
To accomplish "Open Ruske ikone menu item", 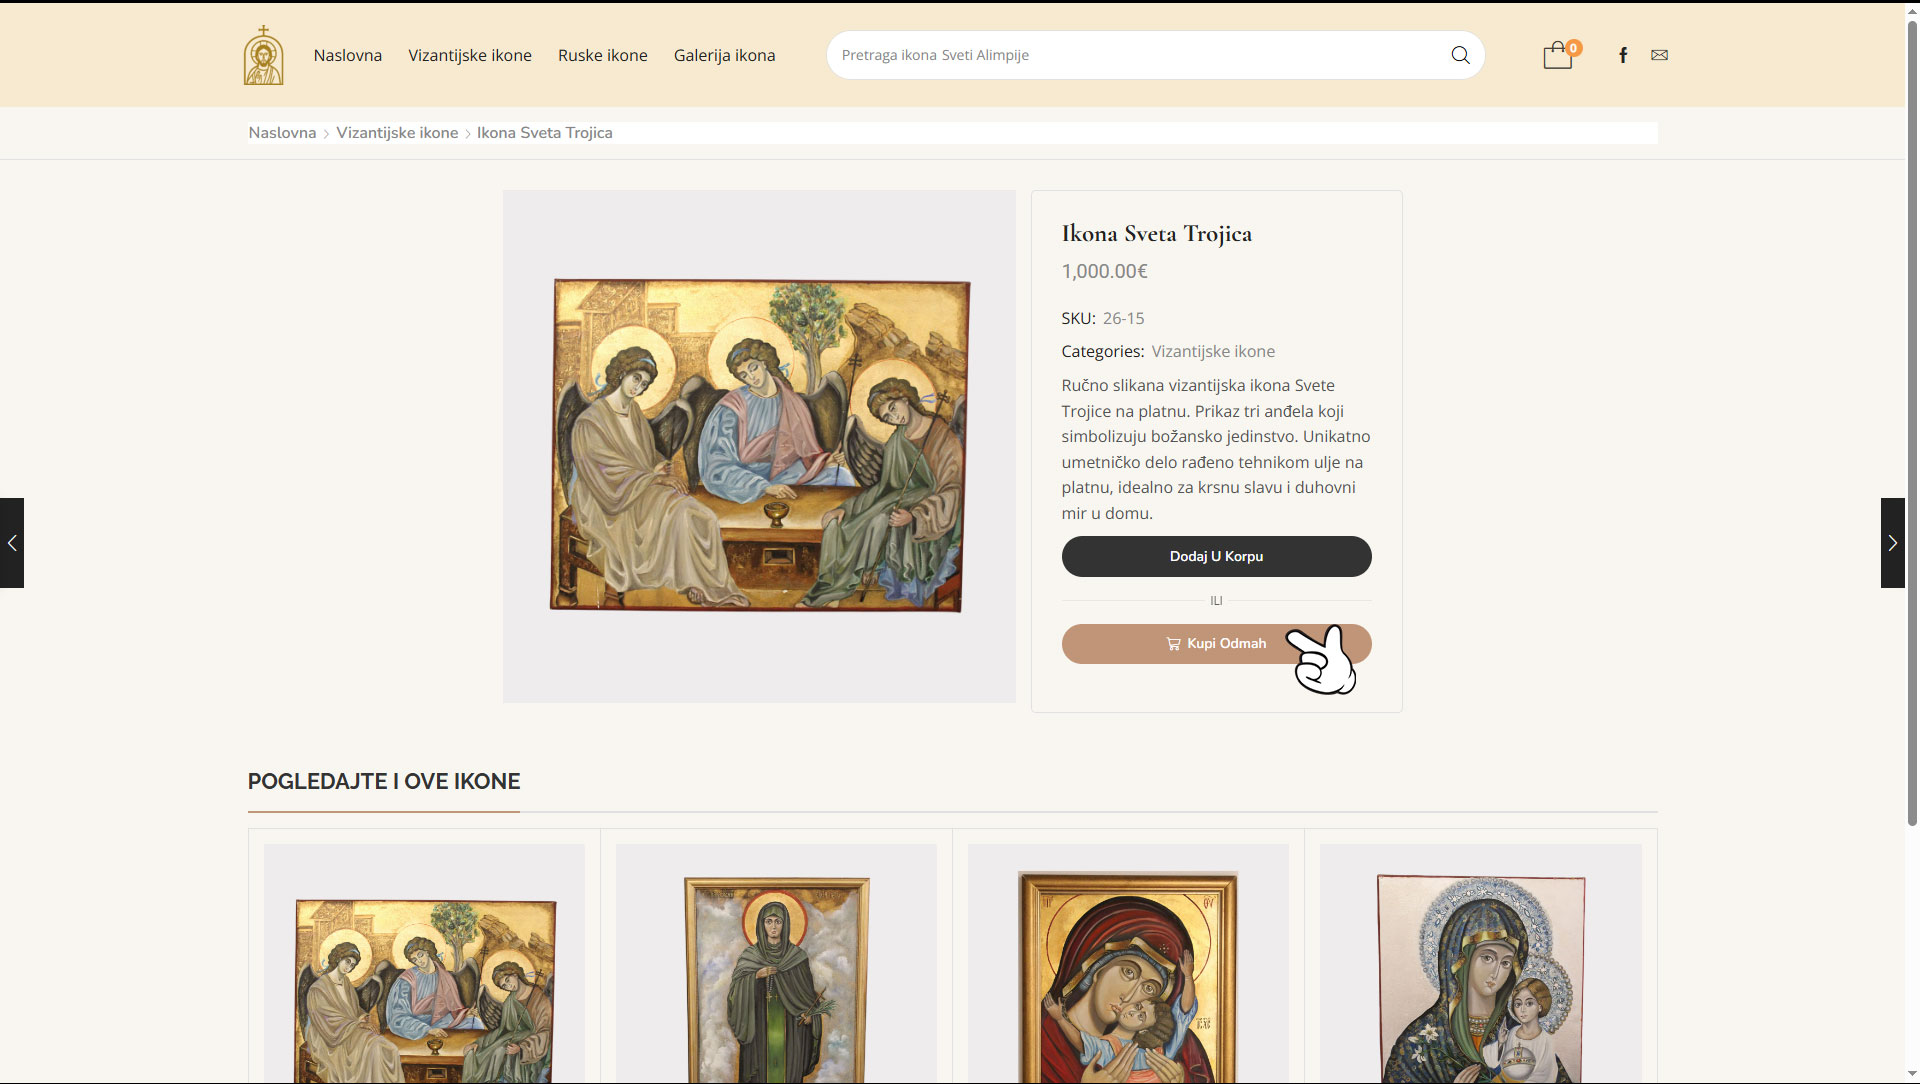I will click(x=602, y=55).
